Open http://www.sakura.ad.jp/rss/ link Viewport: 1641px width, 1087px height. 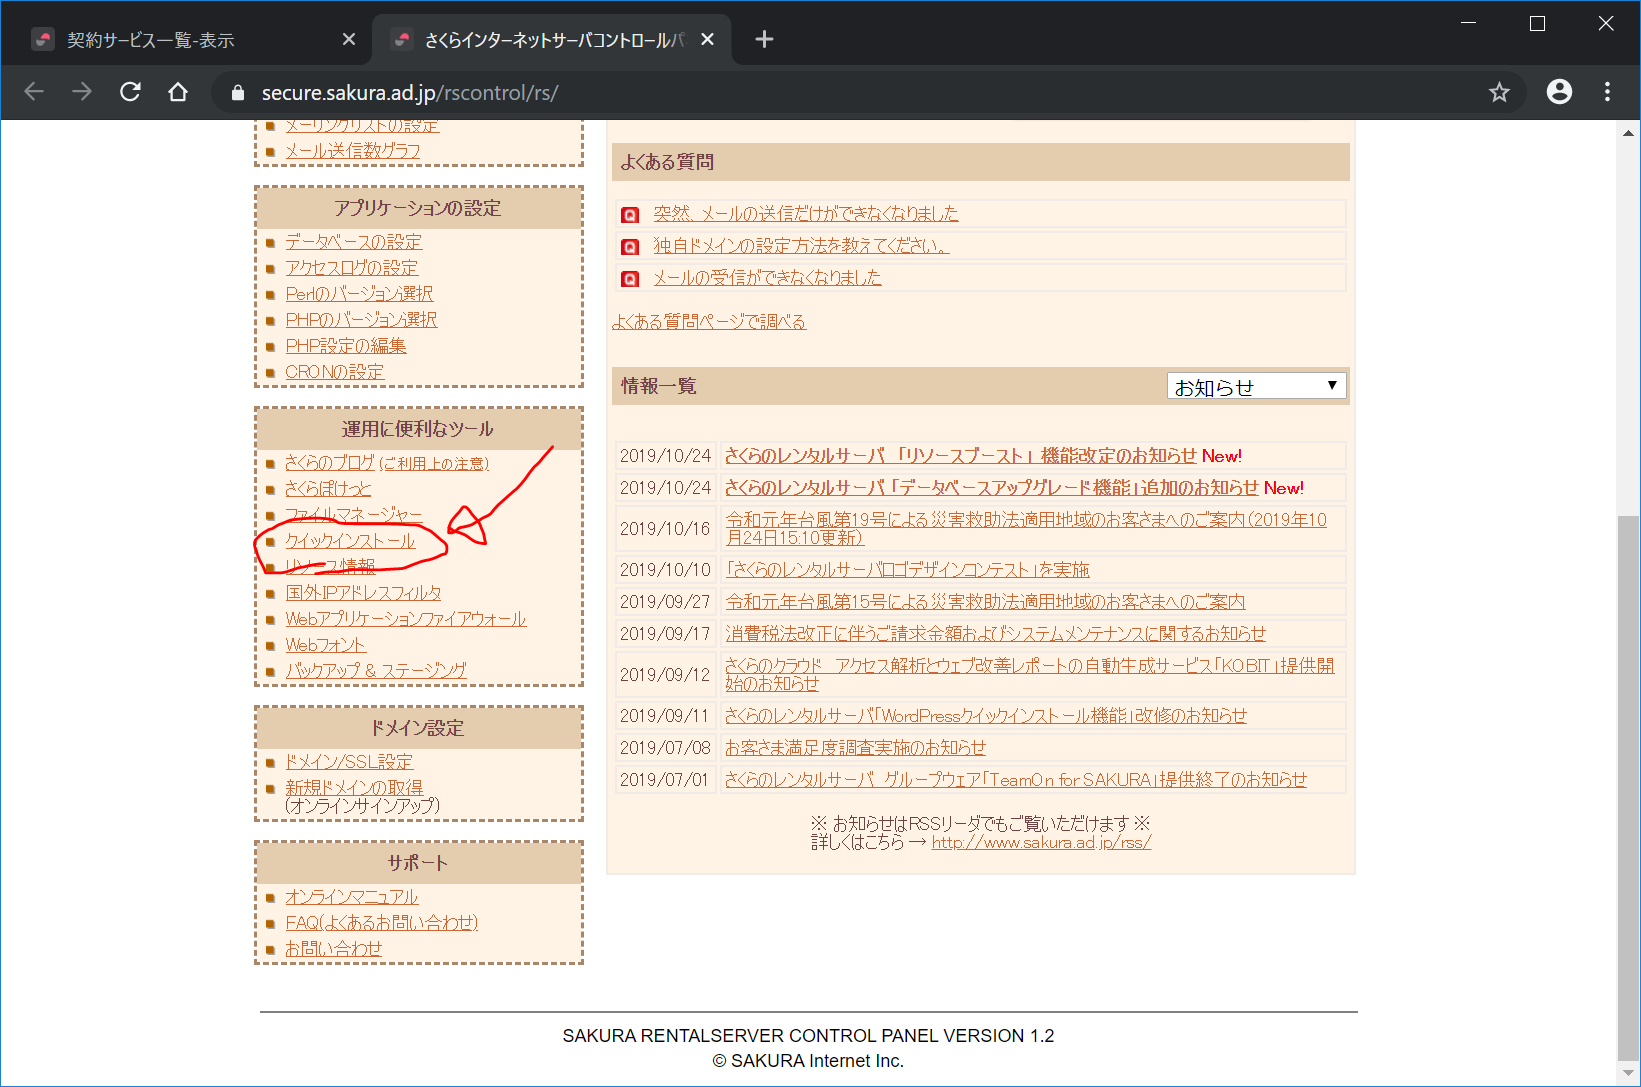tap(1041, 842)
